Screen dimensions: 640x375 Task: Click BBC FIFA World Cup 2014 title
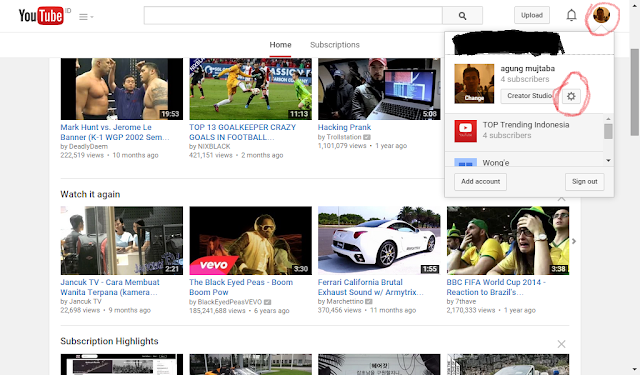coord(496,287)
